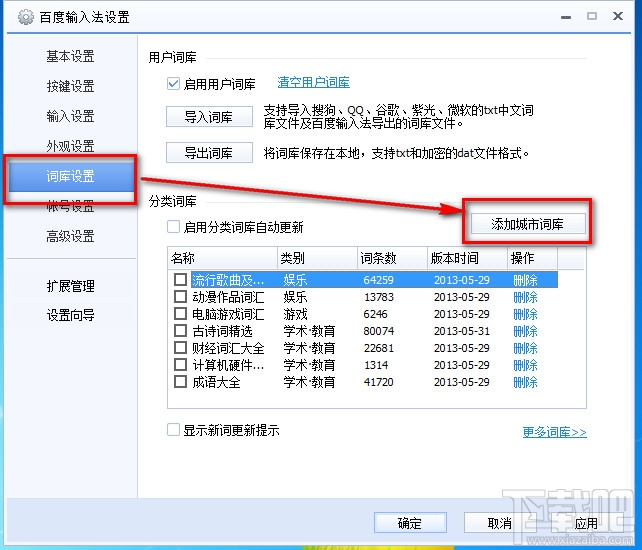This screenshot has width=642, height=550.
Task: Open 按键设置 section
Action: pos(70,86)
